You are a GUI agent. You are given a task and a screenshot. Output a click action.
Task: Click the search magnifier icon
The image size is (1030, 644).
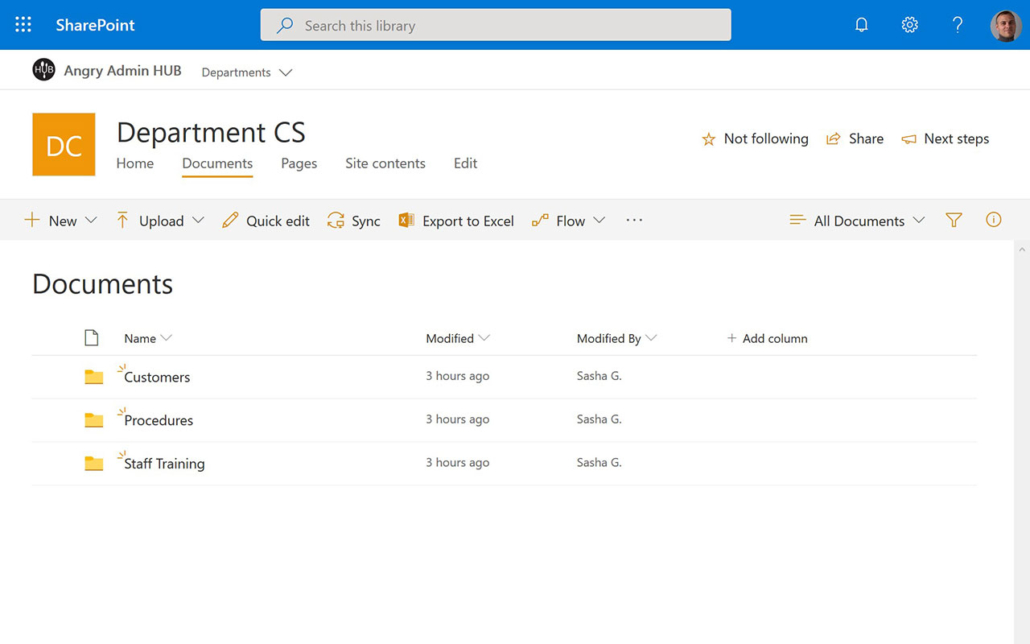tap(284, 26)
